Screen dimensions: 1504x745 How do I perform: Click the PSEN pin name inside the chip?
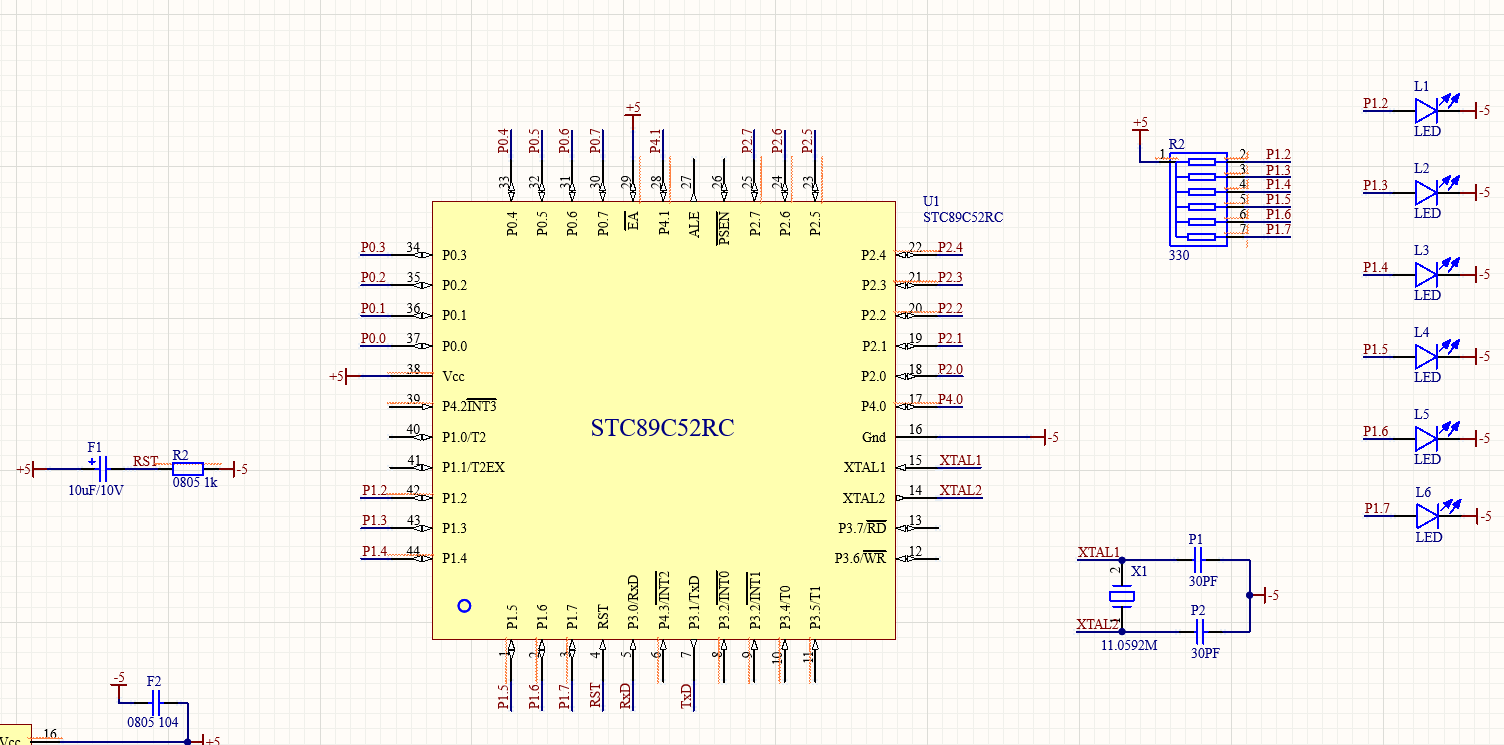725,226
